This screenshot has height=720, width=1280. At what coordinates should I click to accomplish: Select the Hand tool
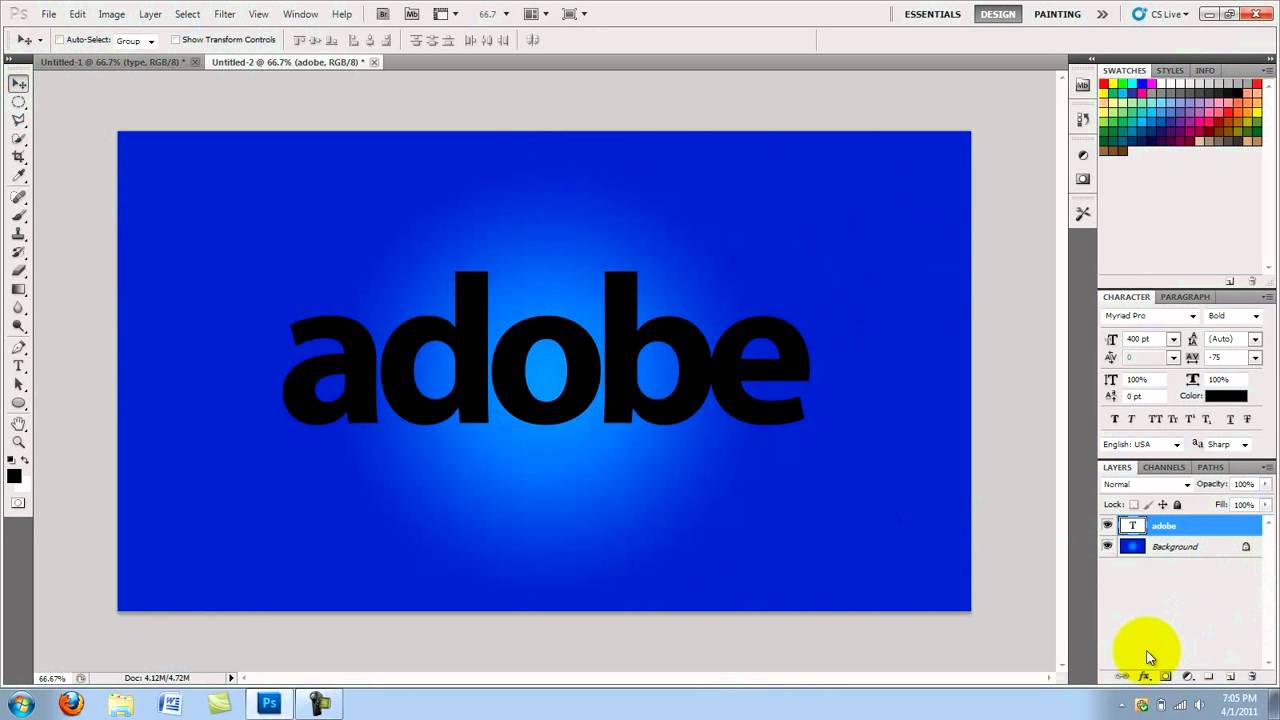pyautogui.click(x=19, y=423)
